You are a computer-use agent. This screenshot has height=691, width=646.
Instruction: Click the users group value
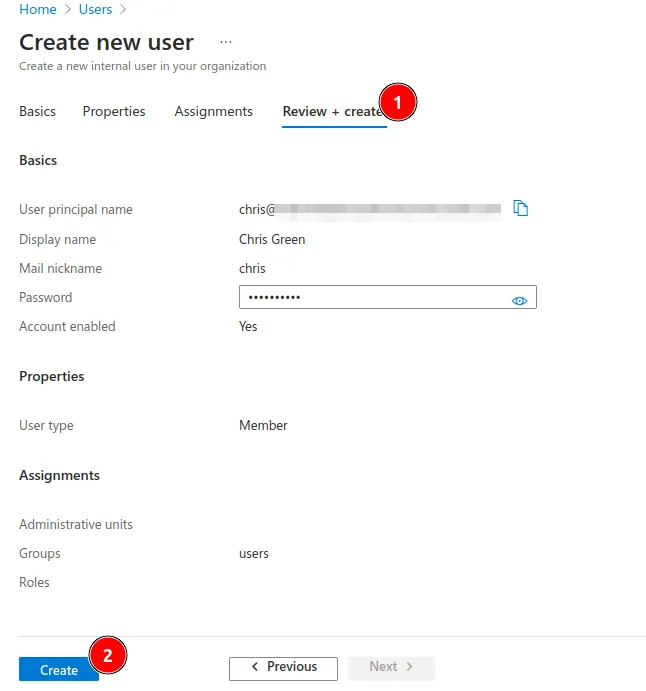(254, 553)
